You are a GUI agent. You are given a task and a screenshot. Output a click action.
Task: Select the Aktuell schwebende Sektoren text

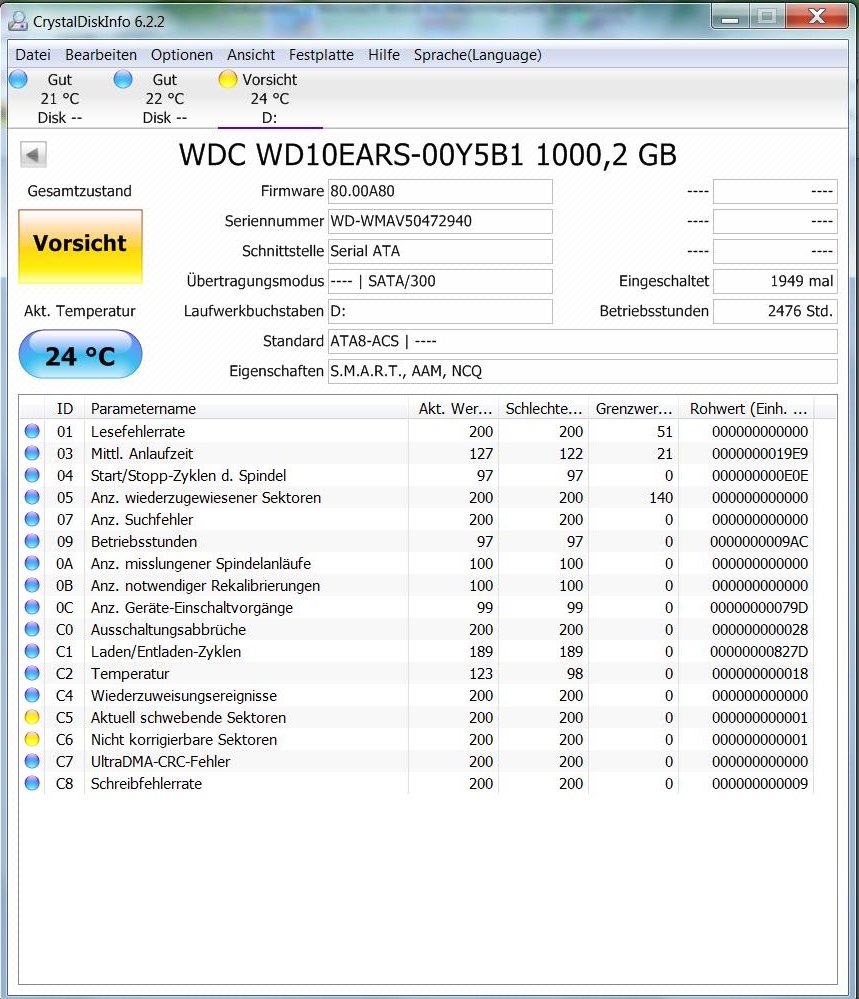(188, 718)
